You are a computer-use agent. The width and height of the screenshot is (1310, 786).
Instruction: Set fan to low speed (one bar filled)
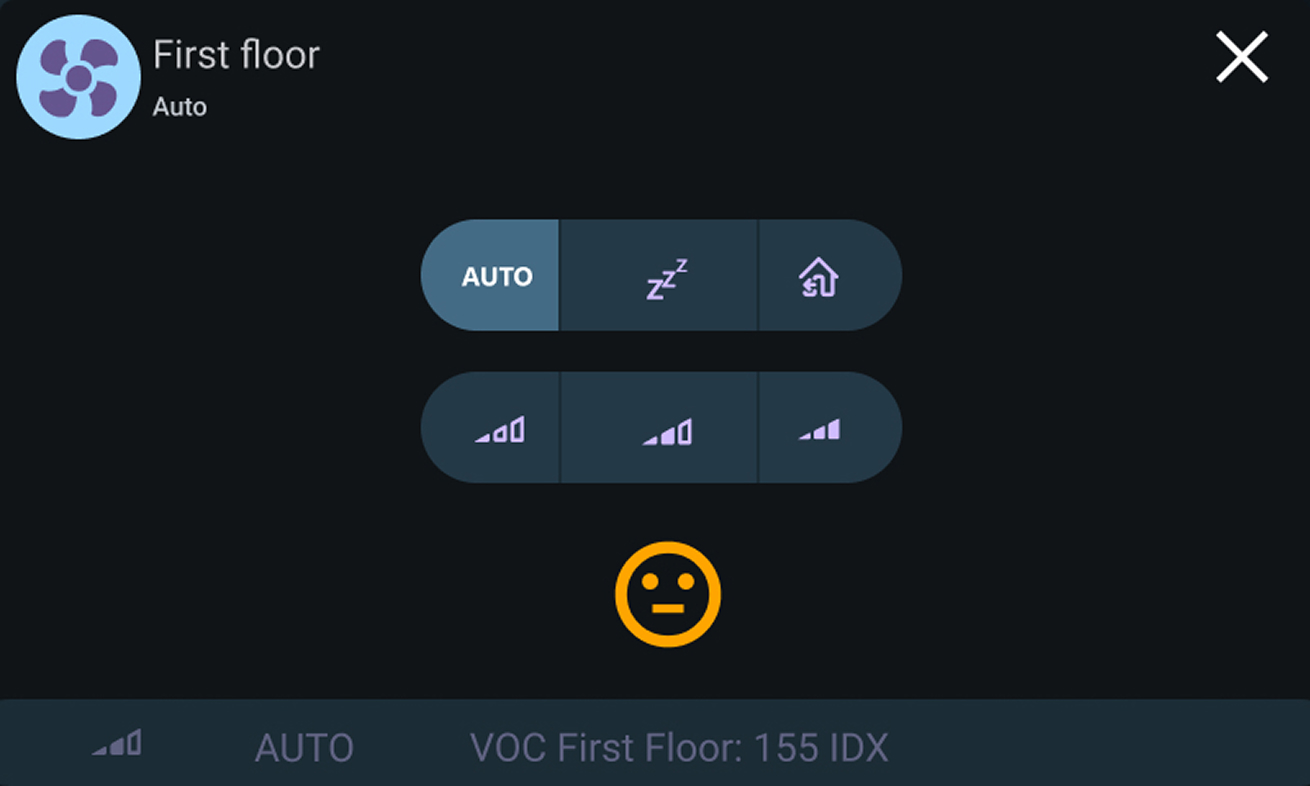[499, 430]
